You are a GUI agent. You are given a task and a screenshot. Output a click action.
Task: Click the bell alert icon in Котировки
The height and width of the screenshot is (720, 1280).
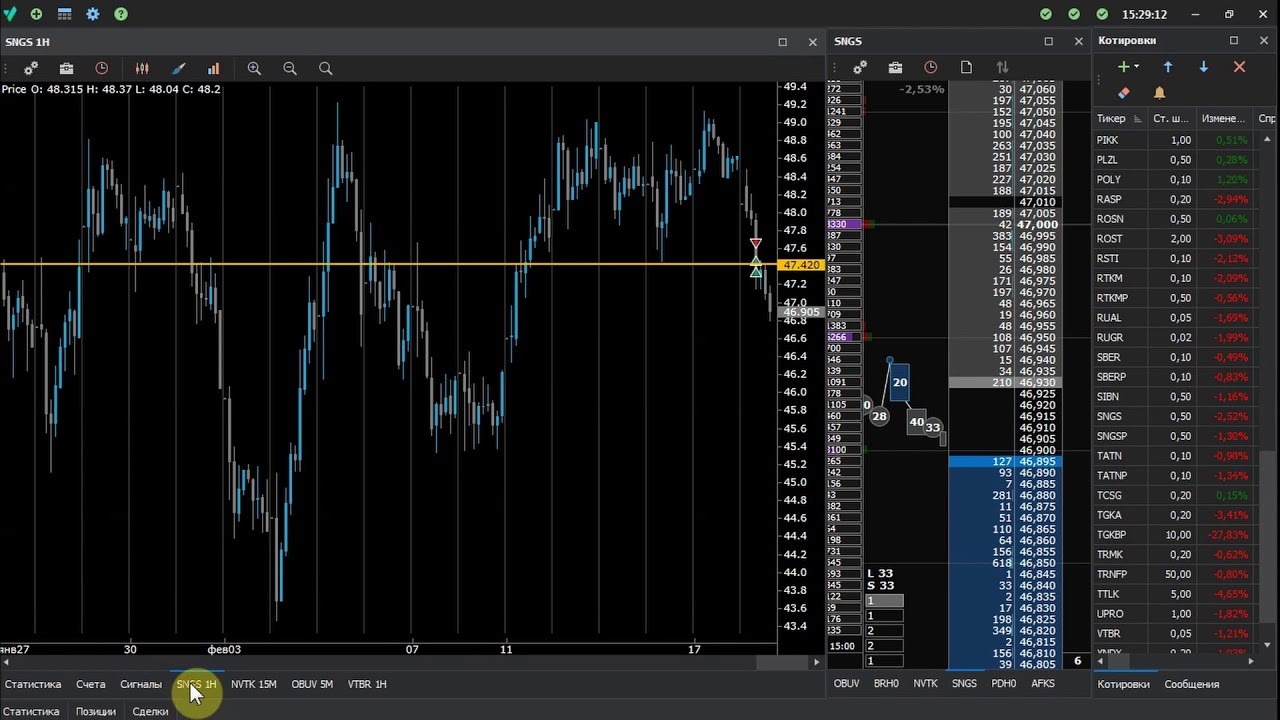pos(1160,92)
